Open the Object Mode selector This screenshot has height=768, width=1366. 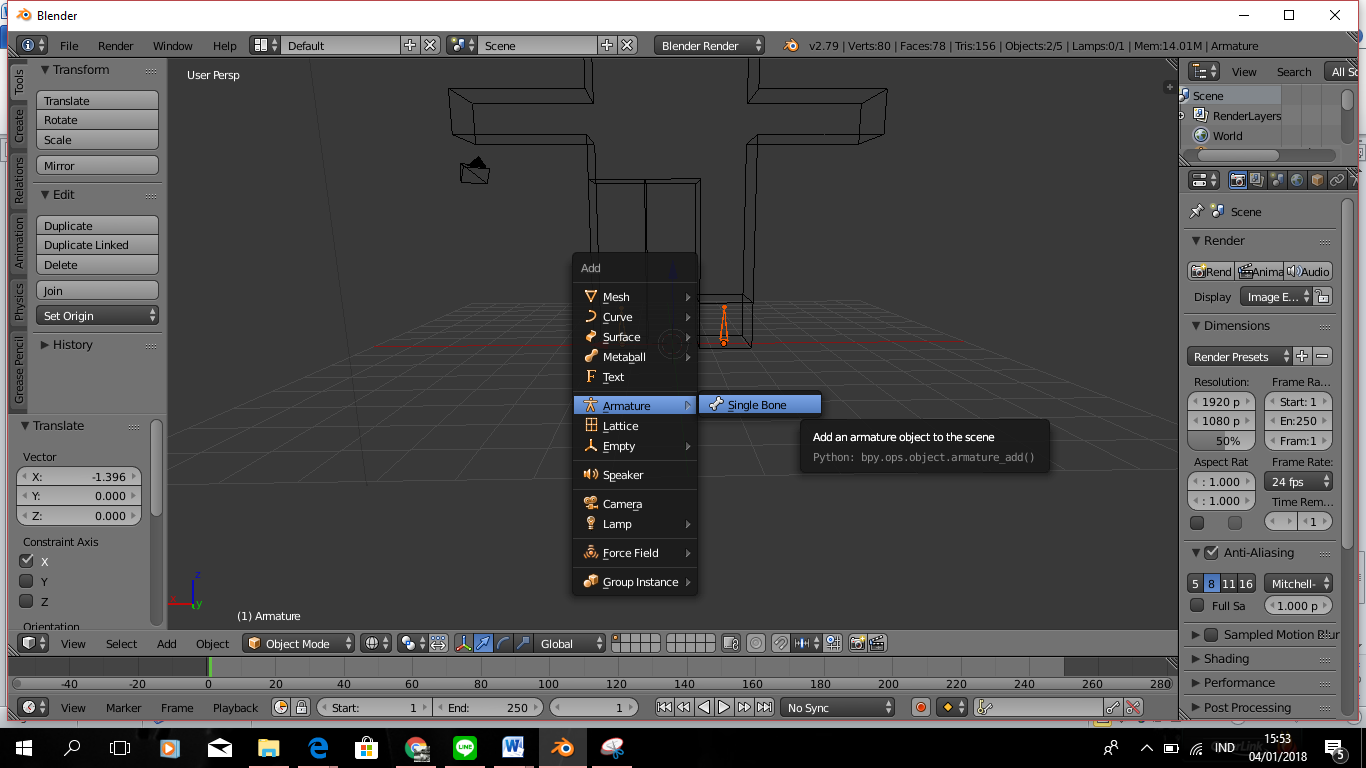coord(299,644)
